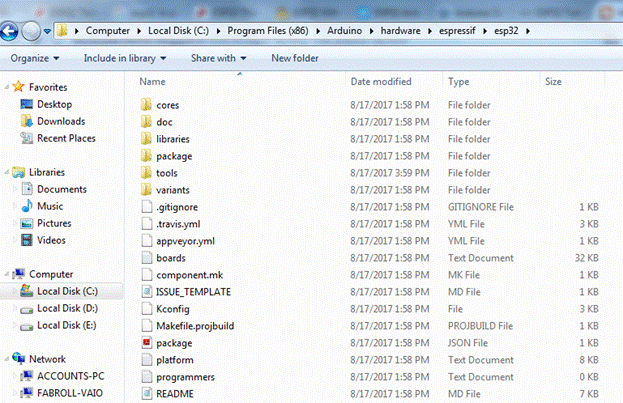623x403 pixels.
Task: Click the Back navigation arrow button
Action: click(x=9, y=31)
